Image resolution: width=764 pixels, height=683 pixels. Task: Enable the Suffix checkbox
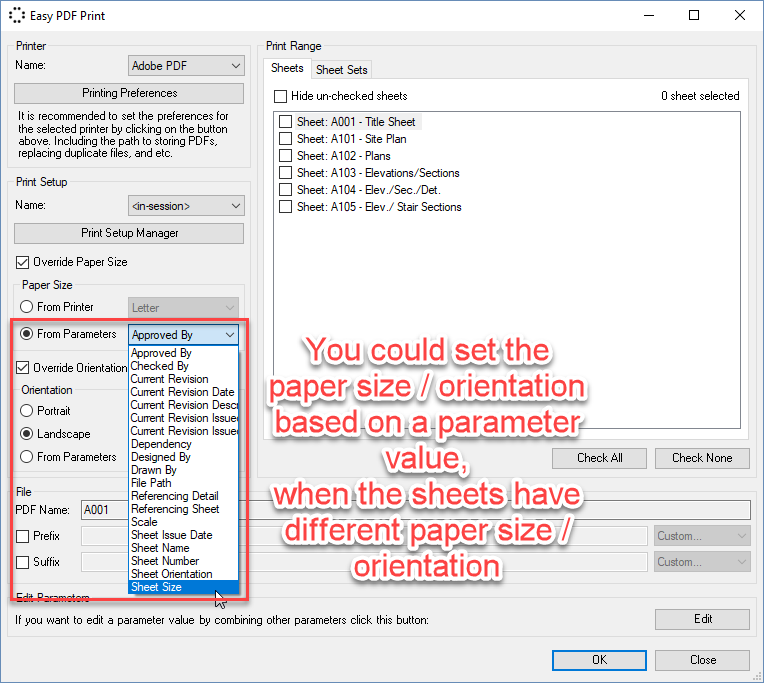click(x=22, y=562)
